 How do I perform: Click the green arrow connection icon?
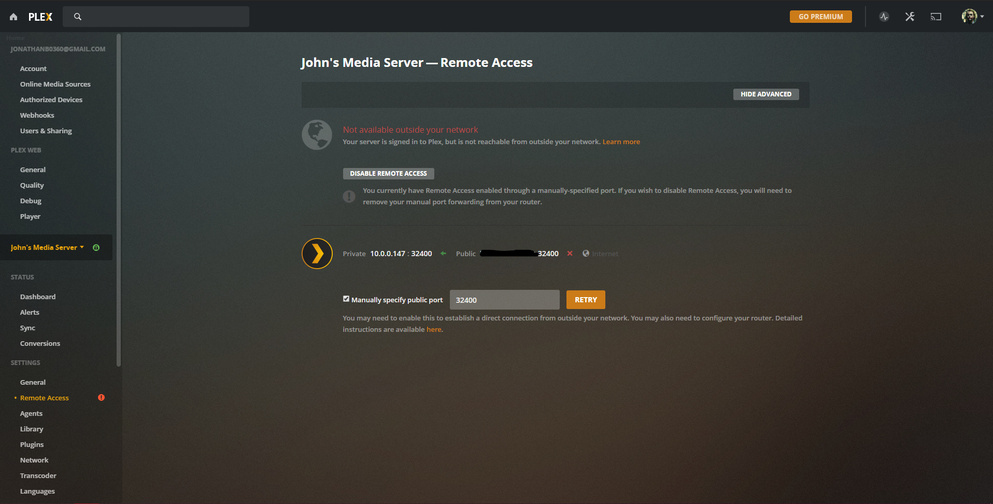[x=443, y=253]
